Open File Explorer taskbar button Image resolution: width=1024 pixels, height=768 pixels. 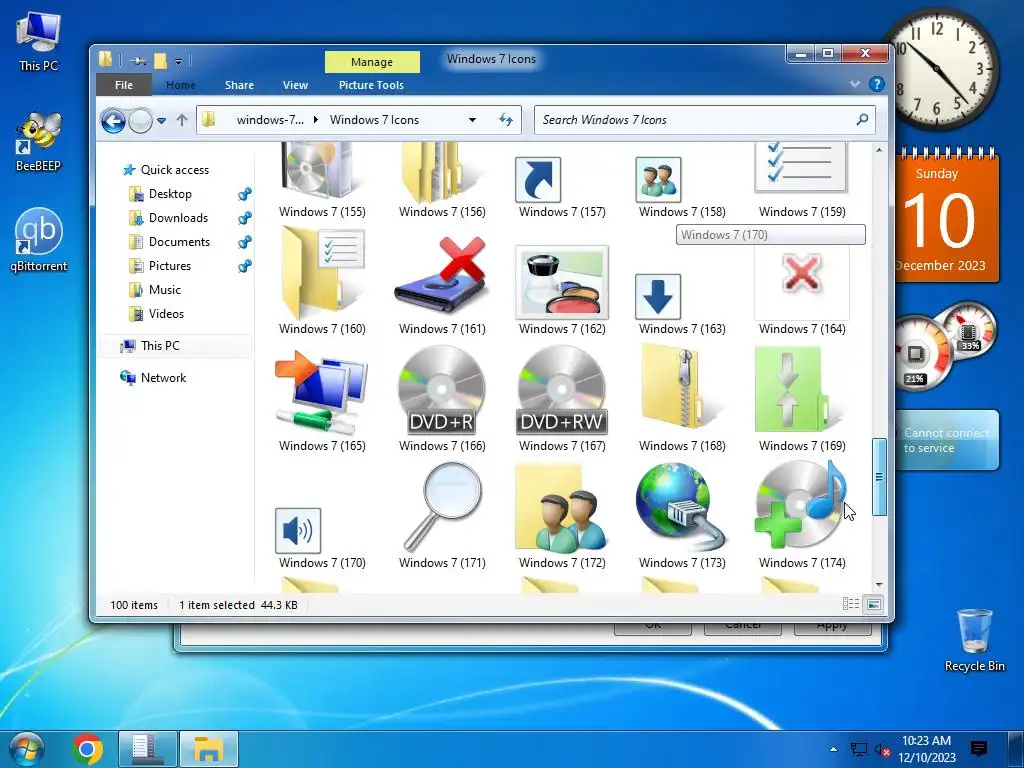coord(208,748)
